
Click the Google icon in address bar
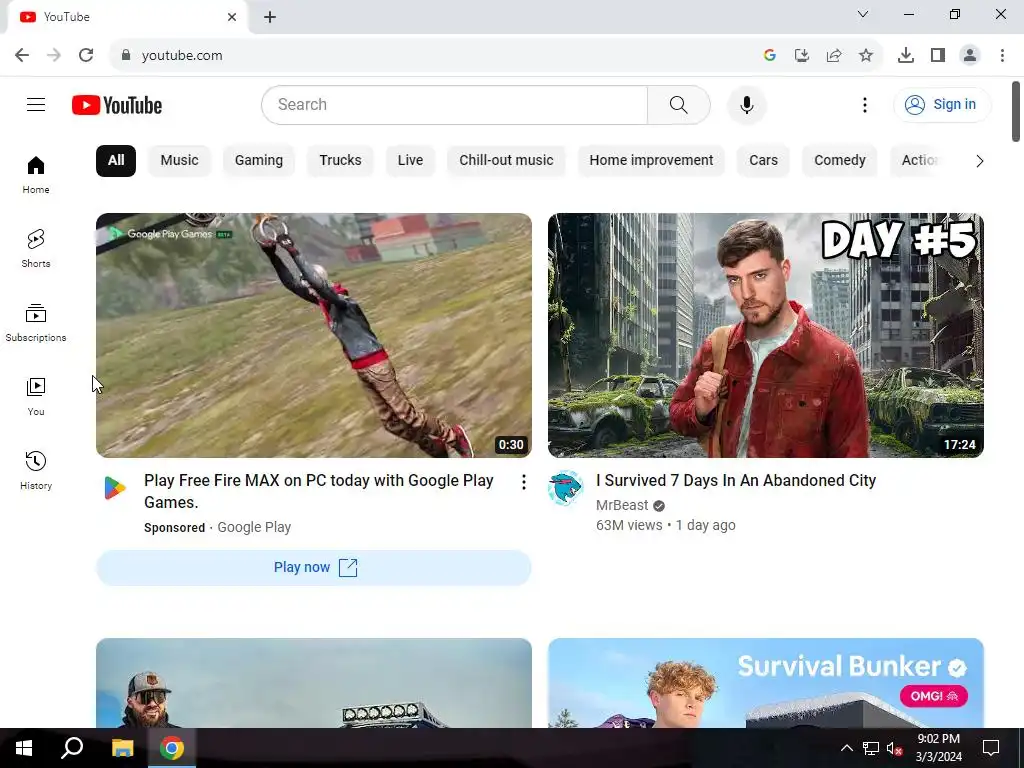770,55
